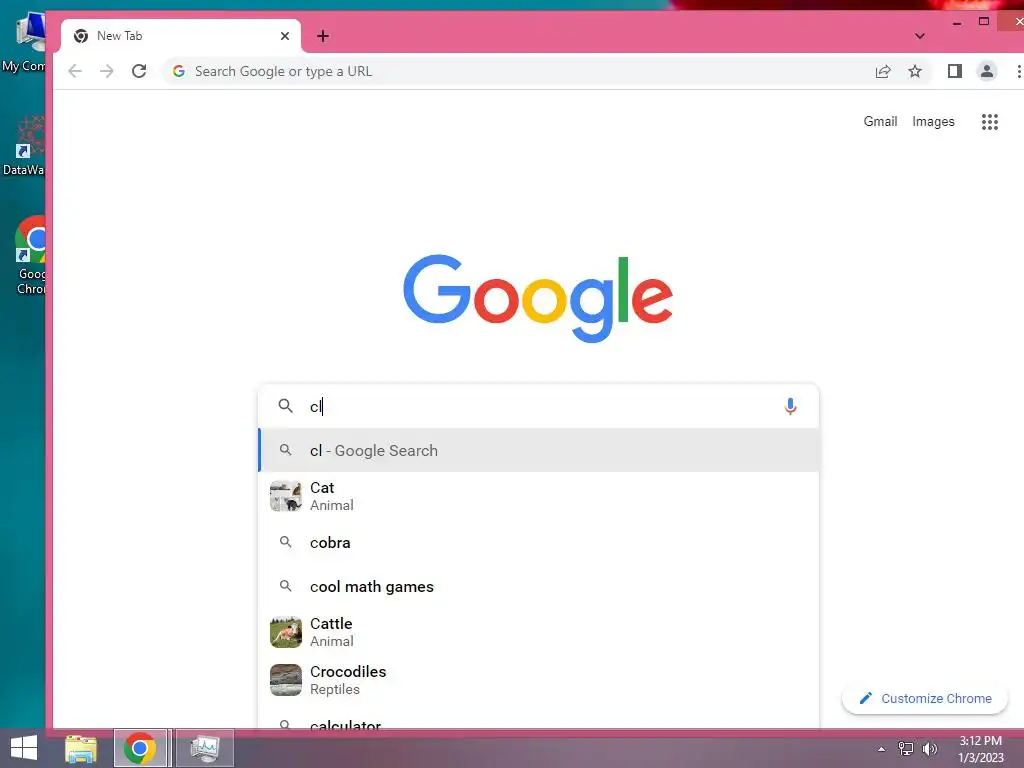Select the cool math games suggestion
Screen dimensions: 1024x768
pyautogui.click(x=539, y=586)
